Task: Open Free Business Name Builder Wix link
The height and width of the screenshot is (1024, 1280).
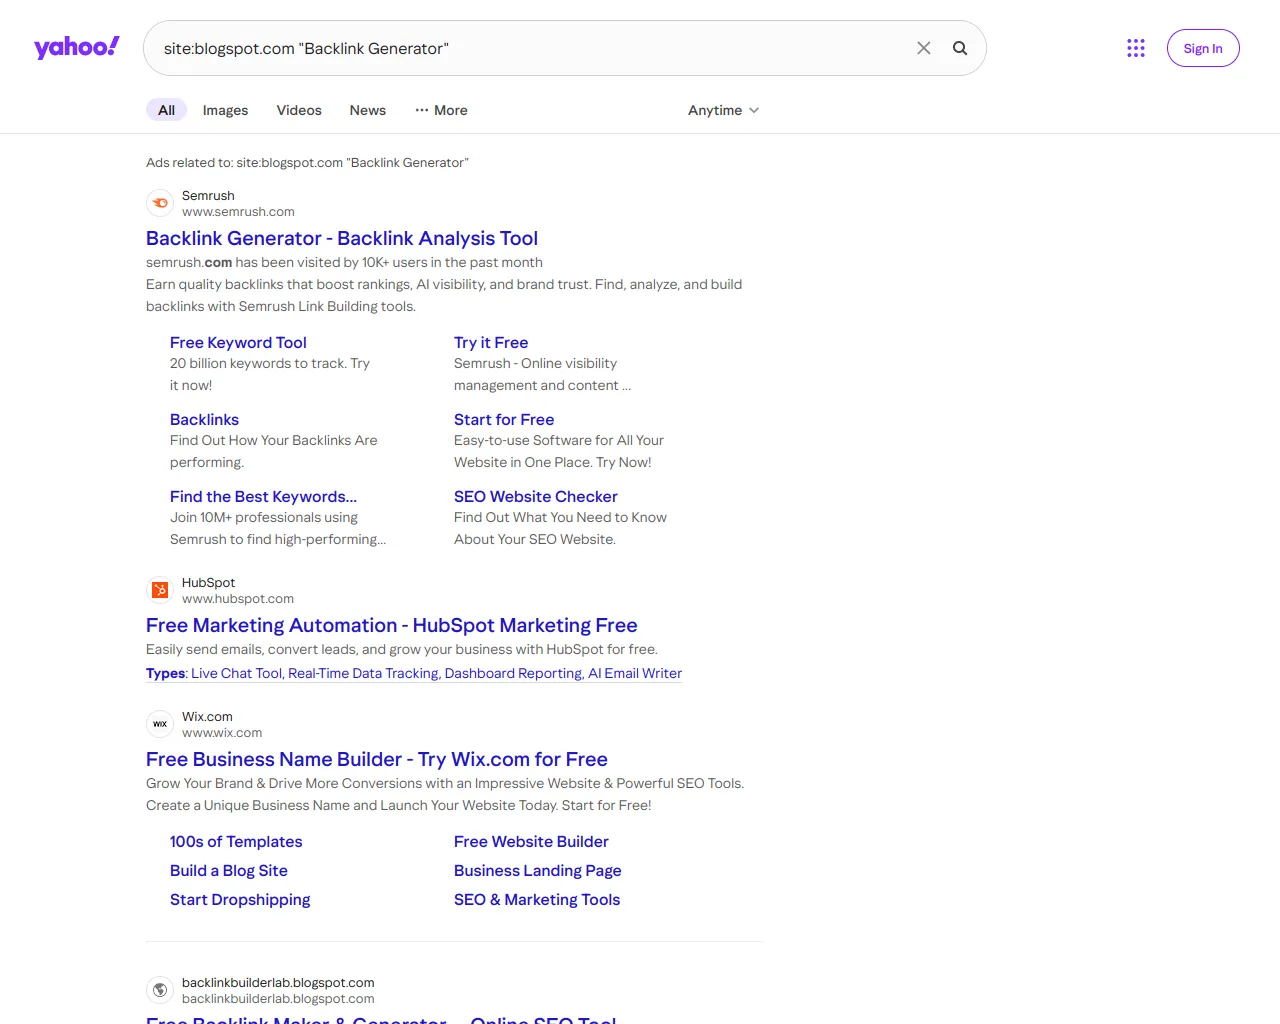Action: pyautogui.click(x=377, y=759)
